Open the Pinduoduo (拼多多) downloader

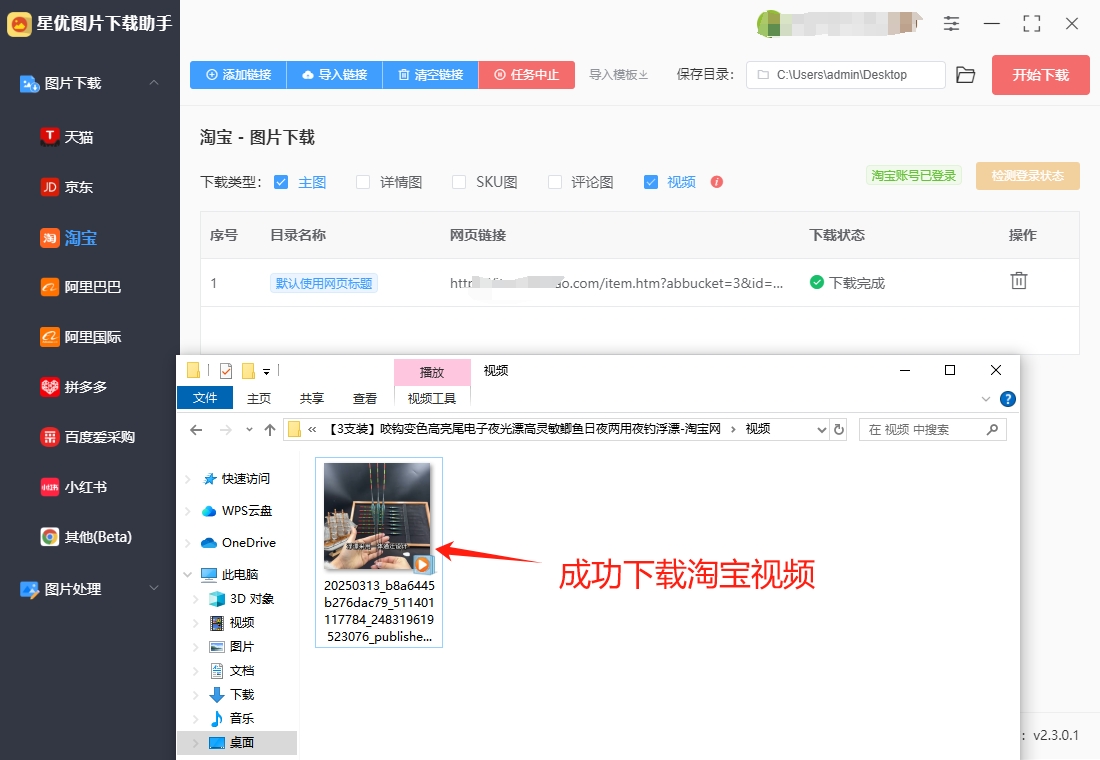coord(74,387)
